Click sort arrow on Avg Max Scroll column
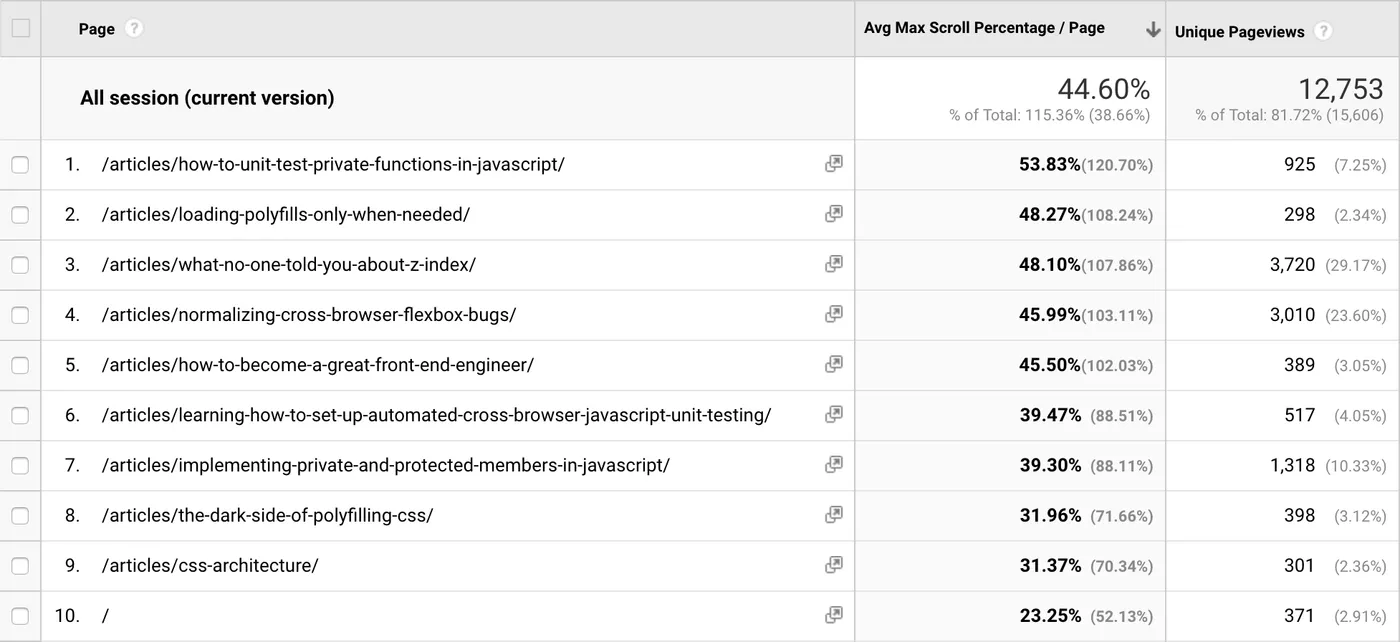1400x642 pixels. [x=1152, y=30]
